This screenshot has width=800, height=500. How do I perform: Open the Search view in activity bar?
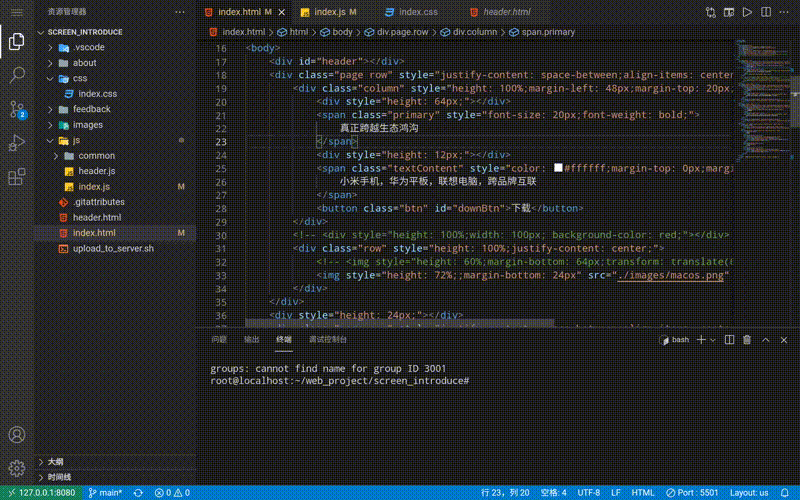pyautogui.click(x=17, y=74)
